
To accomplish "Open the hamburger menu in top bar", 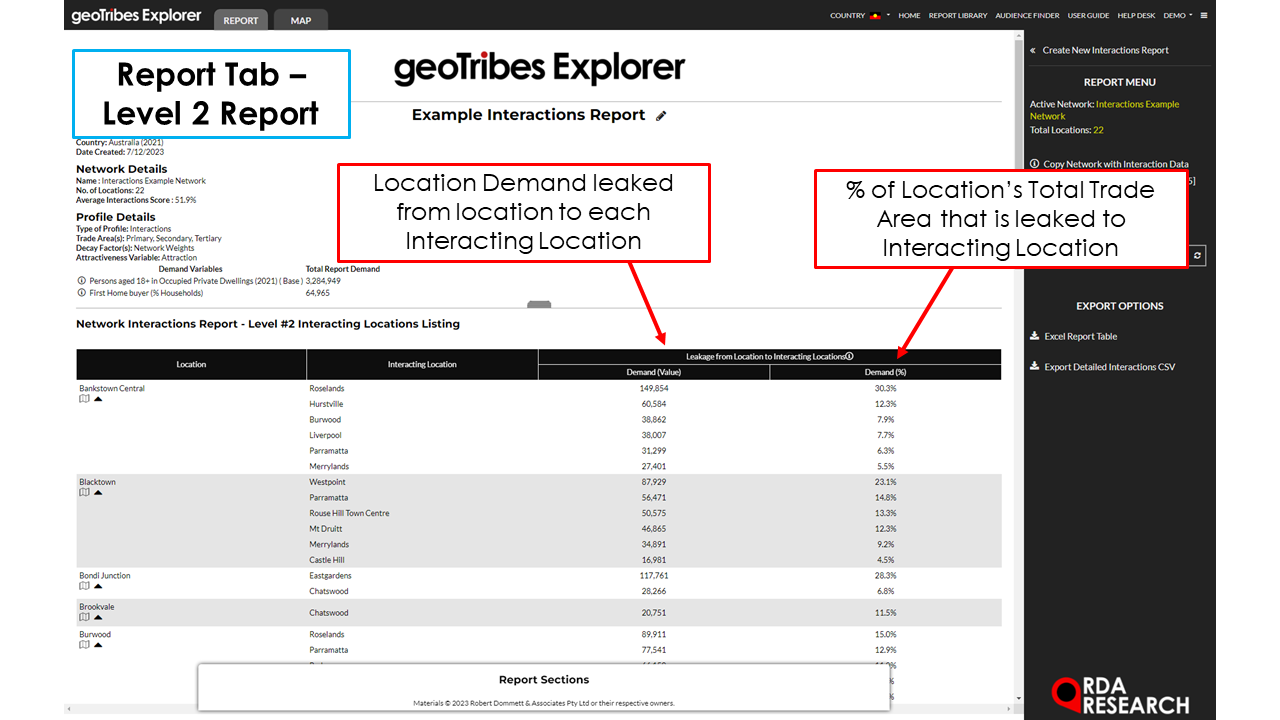I will point(1204,16).
